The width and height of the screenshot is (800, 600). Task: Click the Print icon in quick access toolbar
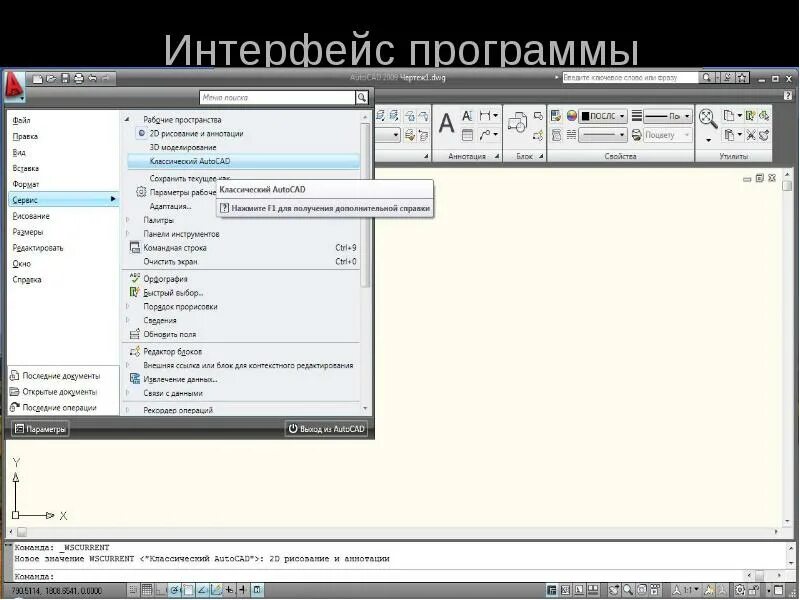tap(79, 79)
